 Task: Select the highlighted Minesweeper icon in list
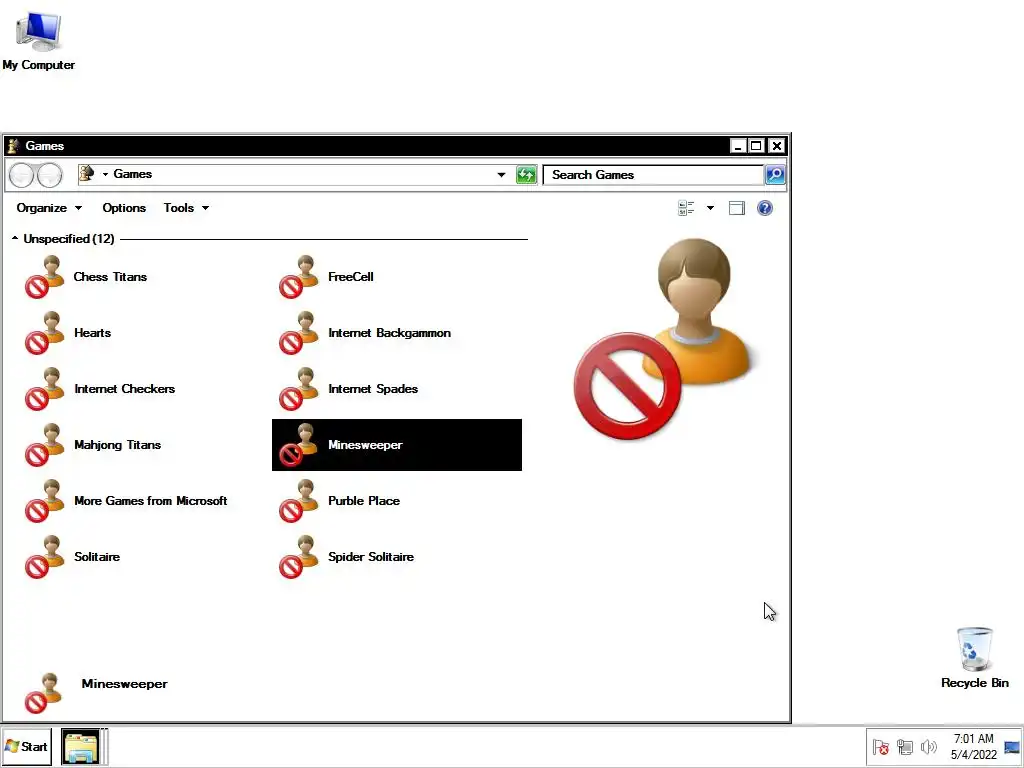(x=299, y=445)
